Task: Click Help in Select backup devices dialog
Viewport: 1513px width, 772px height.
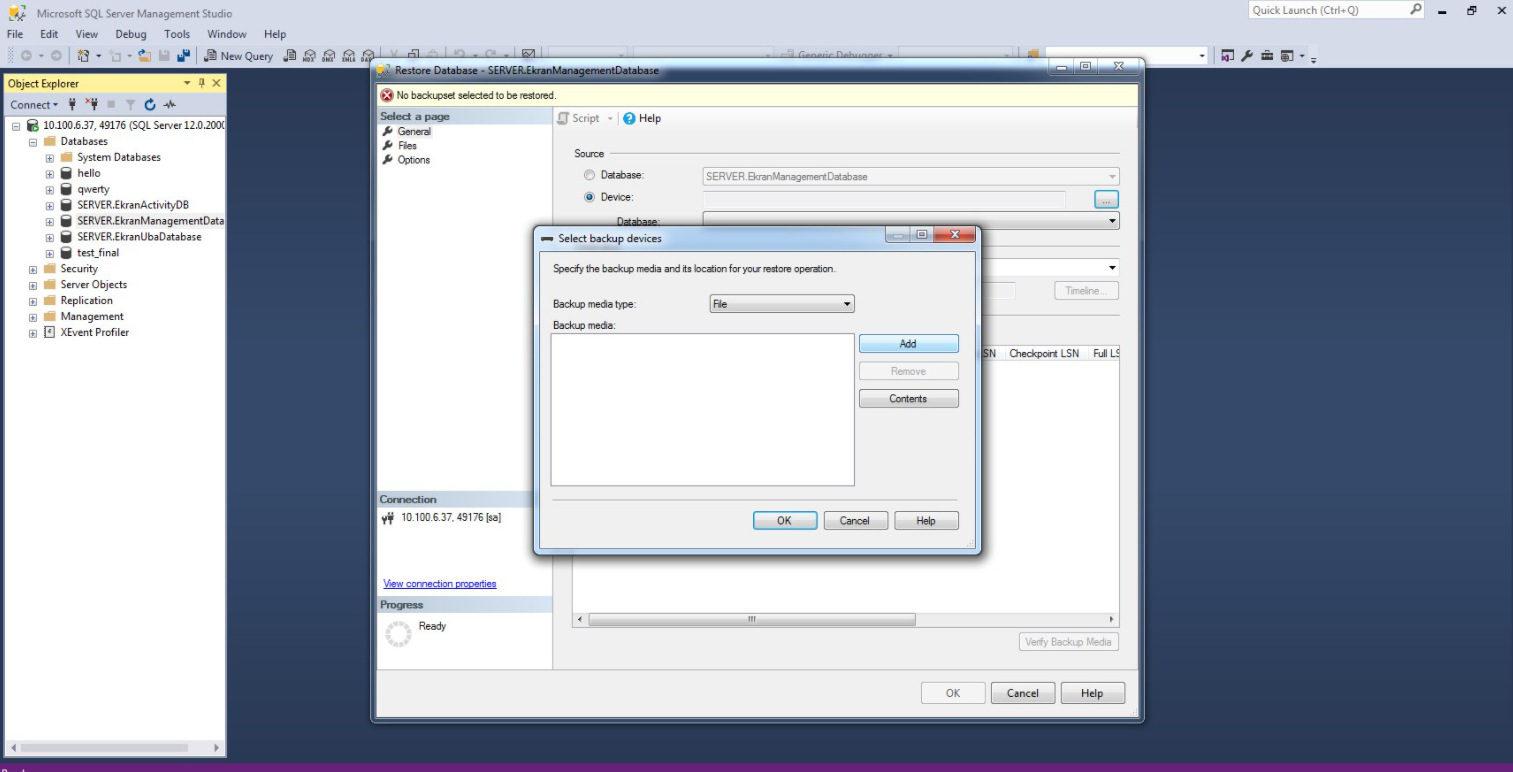Action: (x=926, y=520)
